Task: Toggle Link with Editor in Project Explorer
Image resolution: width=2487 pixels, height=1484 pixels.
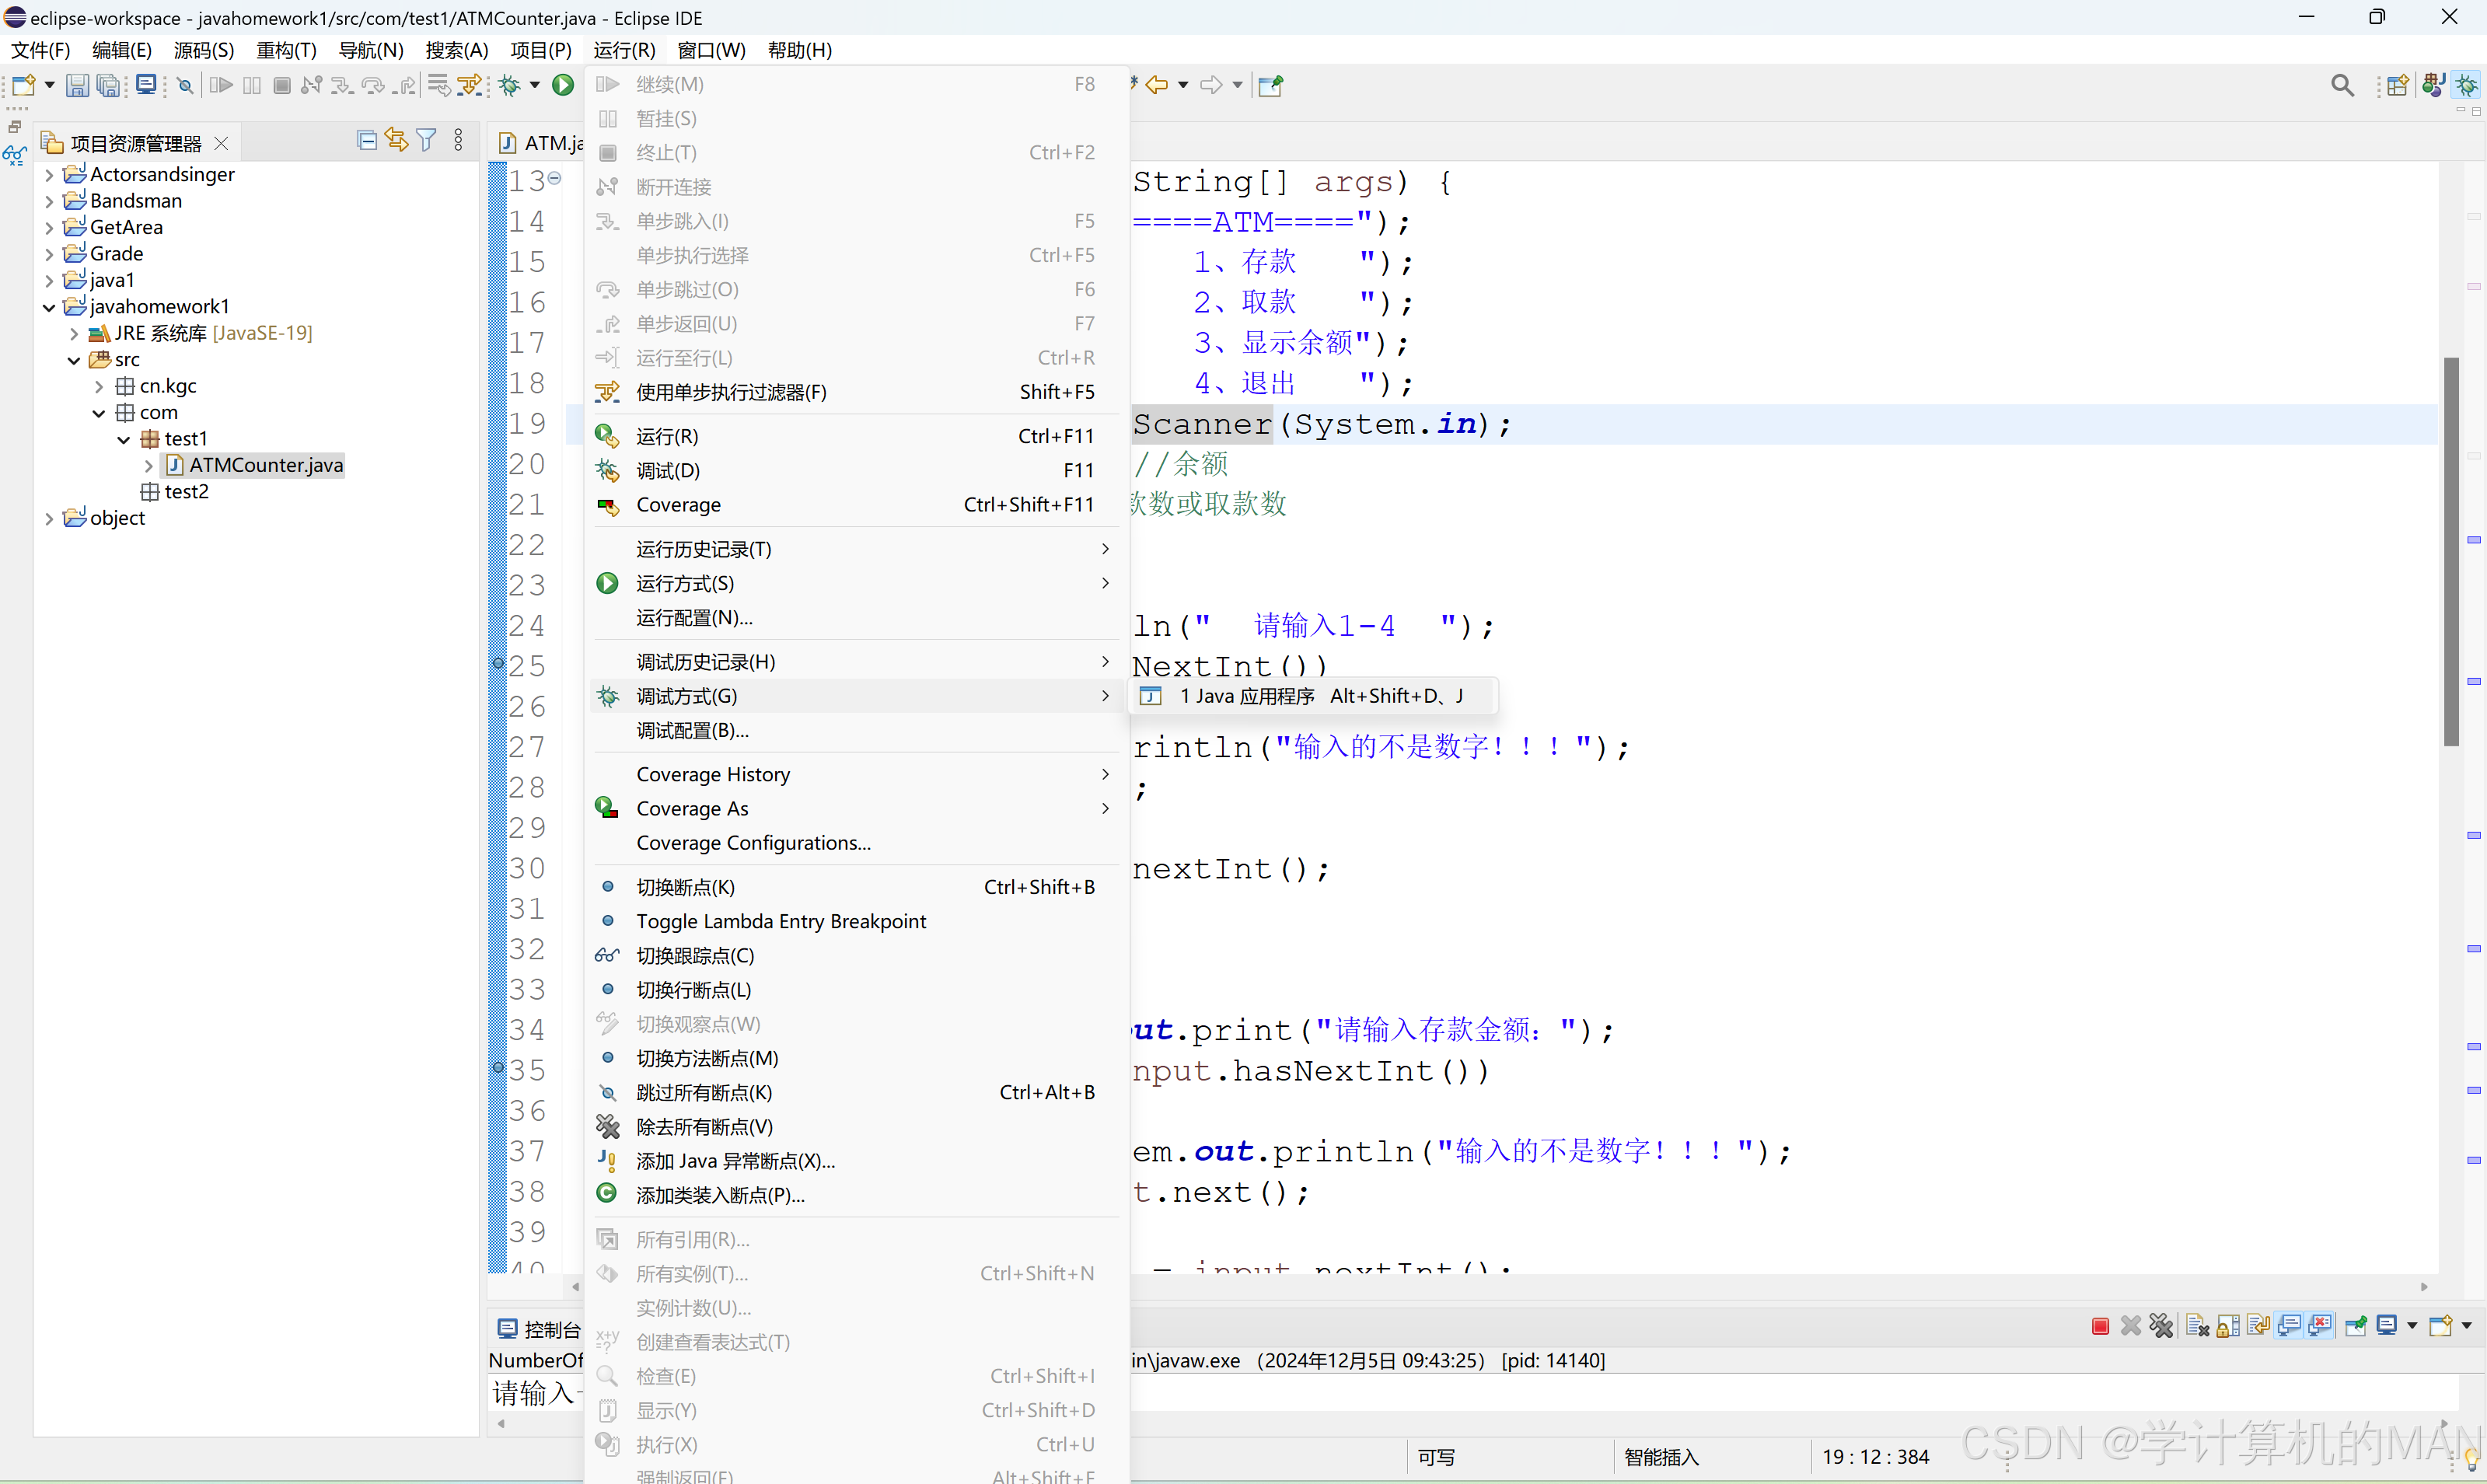Action: point(396,140)
